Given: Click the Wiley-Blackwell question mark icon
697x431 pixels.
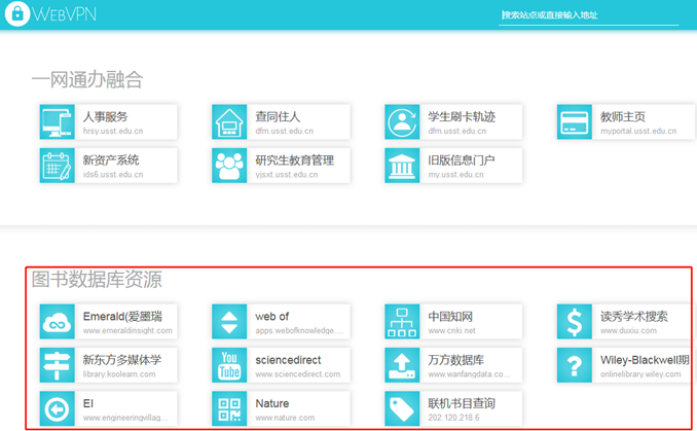Looking at the screenshot, I should click(x=574, y=365).
